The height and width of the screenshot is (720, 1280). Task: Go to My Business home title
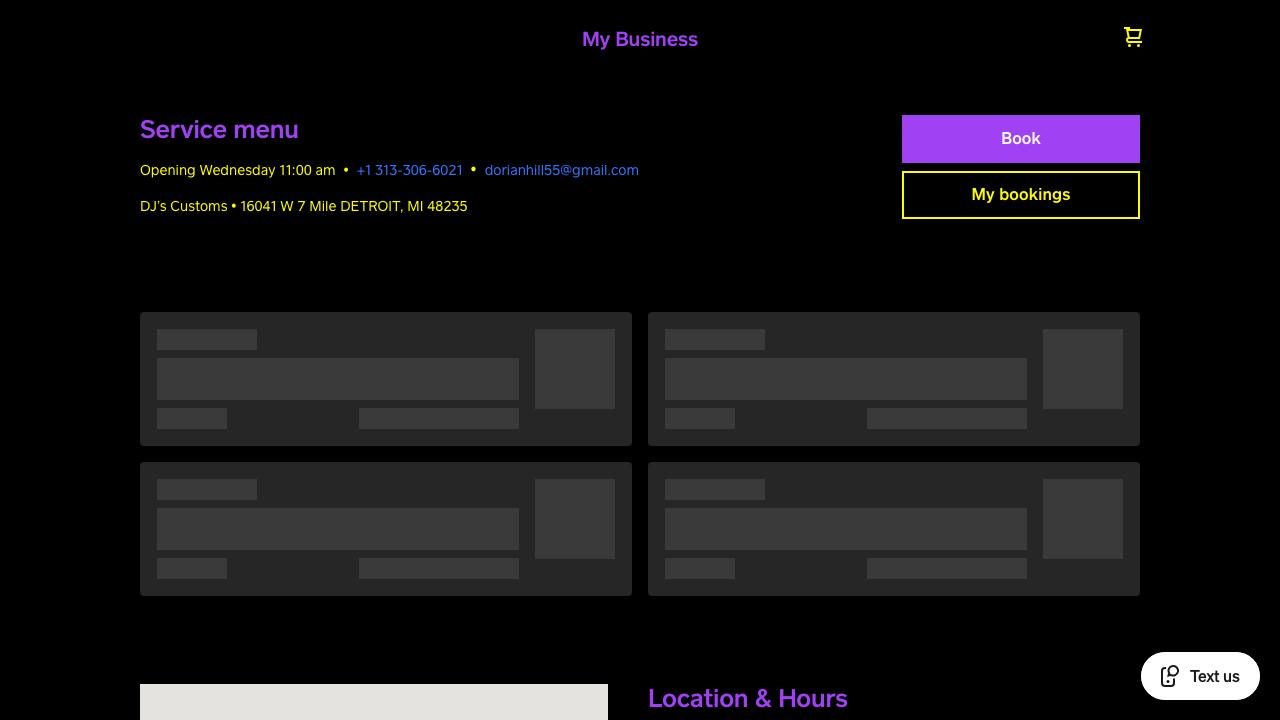click(x=640, y=40)
